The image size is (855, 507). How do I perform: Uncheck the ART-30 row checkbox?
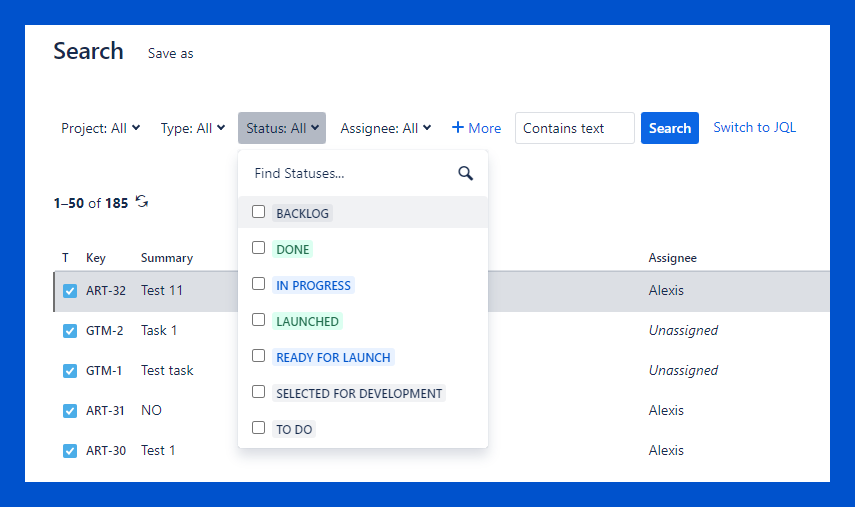pos(70,451)
